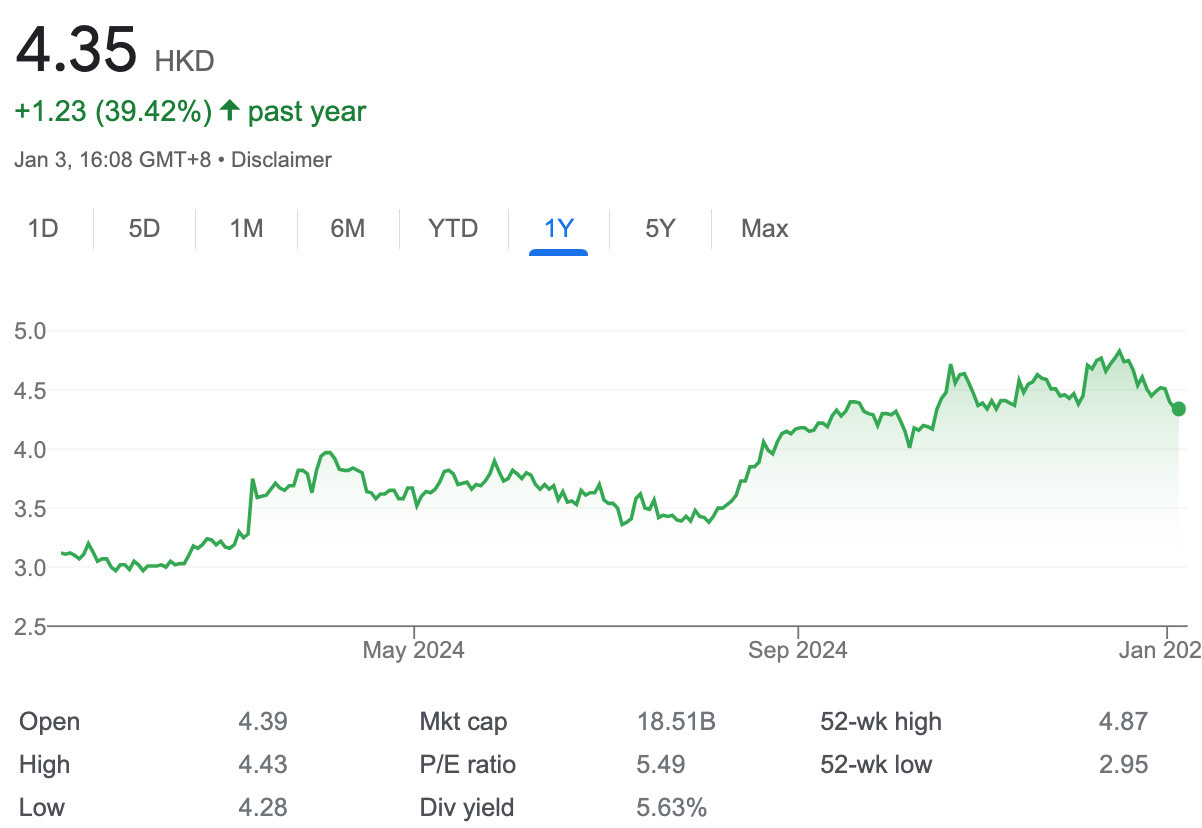Click the 4.35 price heading
The image size is (1202, 828).
pyautogui.click(x=76, y=50)
